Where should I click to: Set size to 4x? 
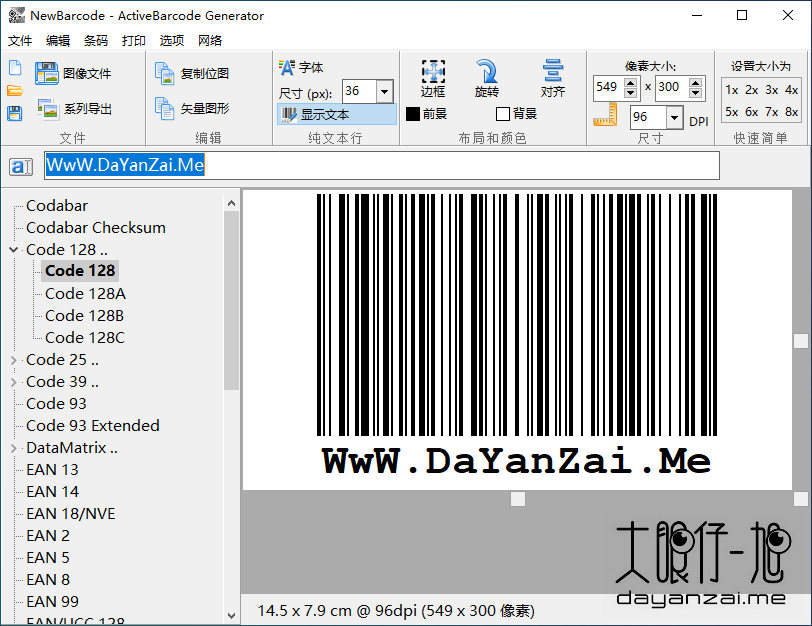pos(791,90)
